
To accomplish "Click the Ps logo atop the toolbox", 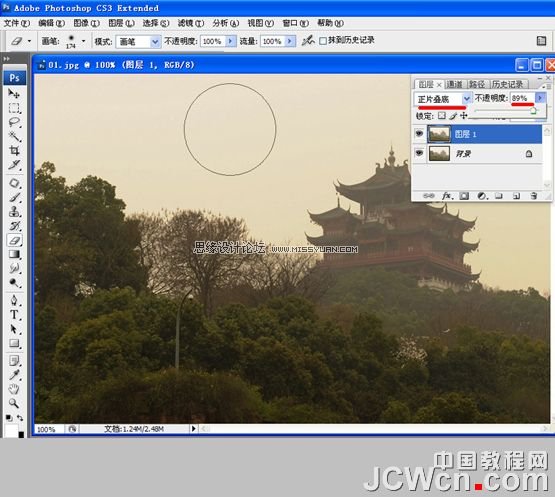I will [x=15, y=78].
